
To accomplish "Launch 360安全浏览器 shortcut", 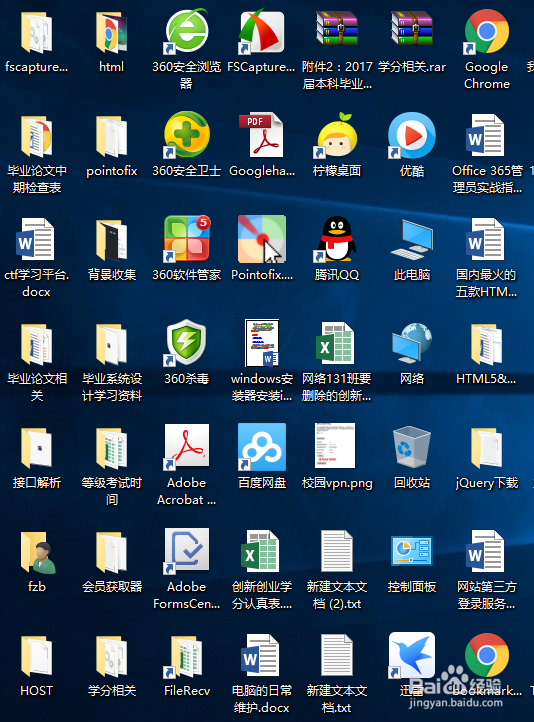I will click(186, 31).
